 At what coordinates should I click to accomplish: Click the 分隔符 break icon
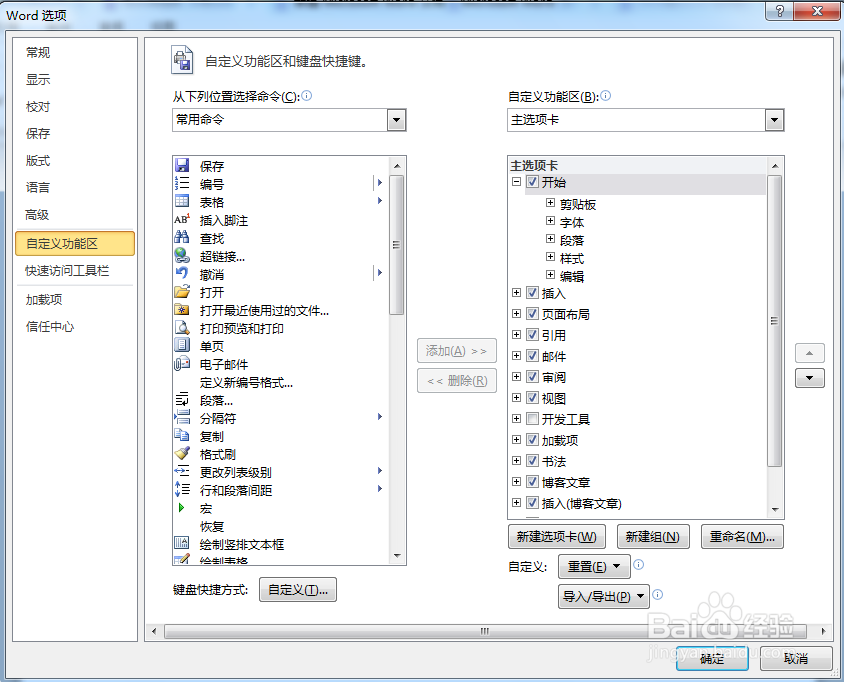tap(182, 417)
